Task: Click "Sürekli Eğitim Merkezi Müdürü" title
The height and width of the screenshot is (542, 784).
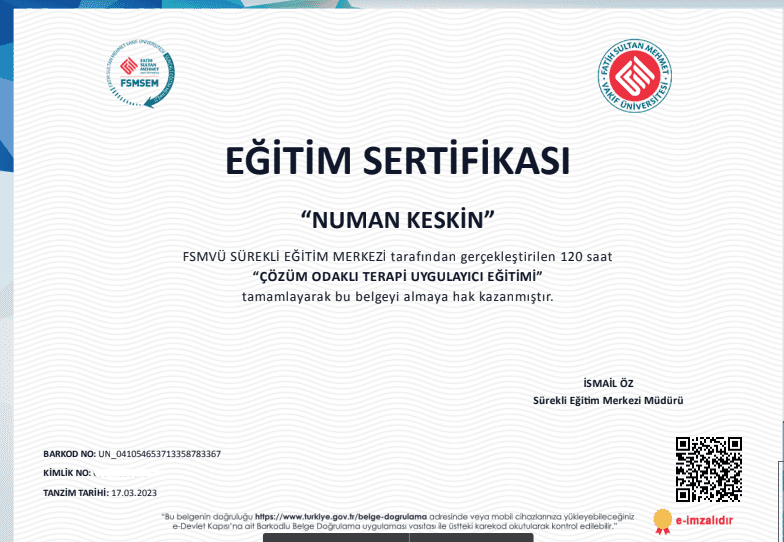Action: (x=608, y=401)
